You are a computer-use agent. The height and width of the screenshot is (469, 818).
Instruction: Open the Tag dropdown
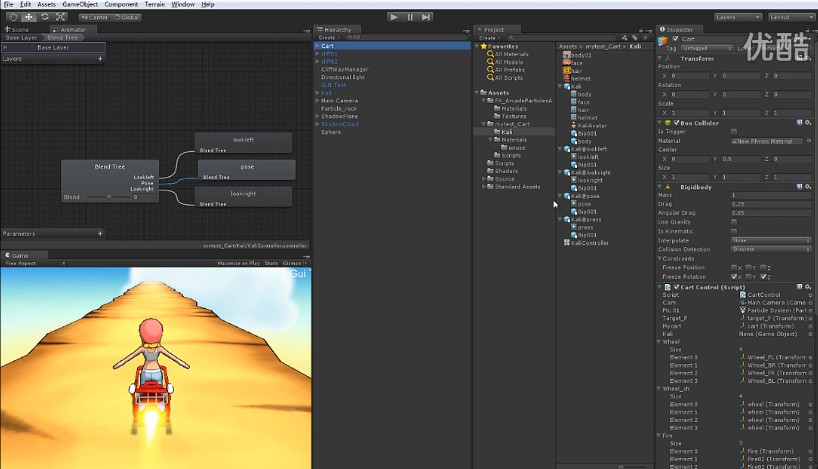coord(707,48)
